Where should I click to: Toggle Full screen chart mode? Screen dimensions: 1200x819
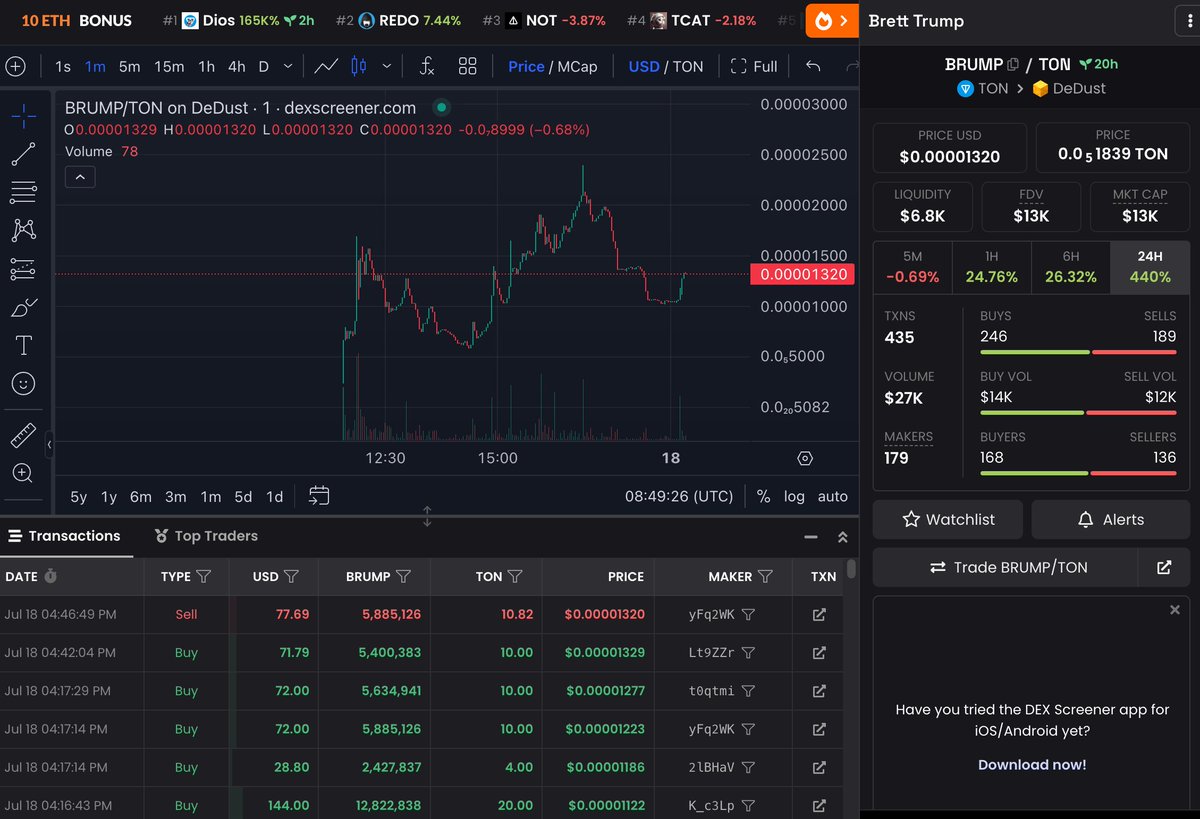(x=754, y=66)
